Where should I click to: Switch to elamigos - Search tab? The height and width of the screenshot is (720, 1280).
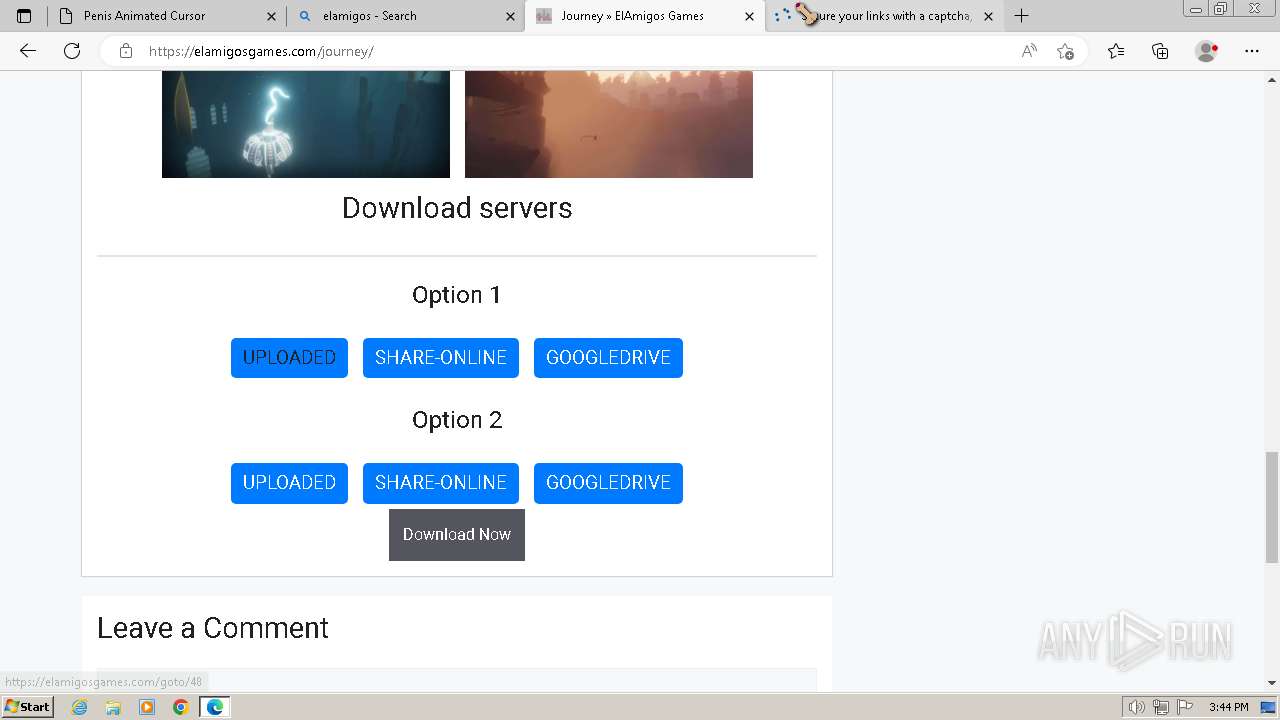[x=406, y=16]
